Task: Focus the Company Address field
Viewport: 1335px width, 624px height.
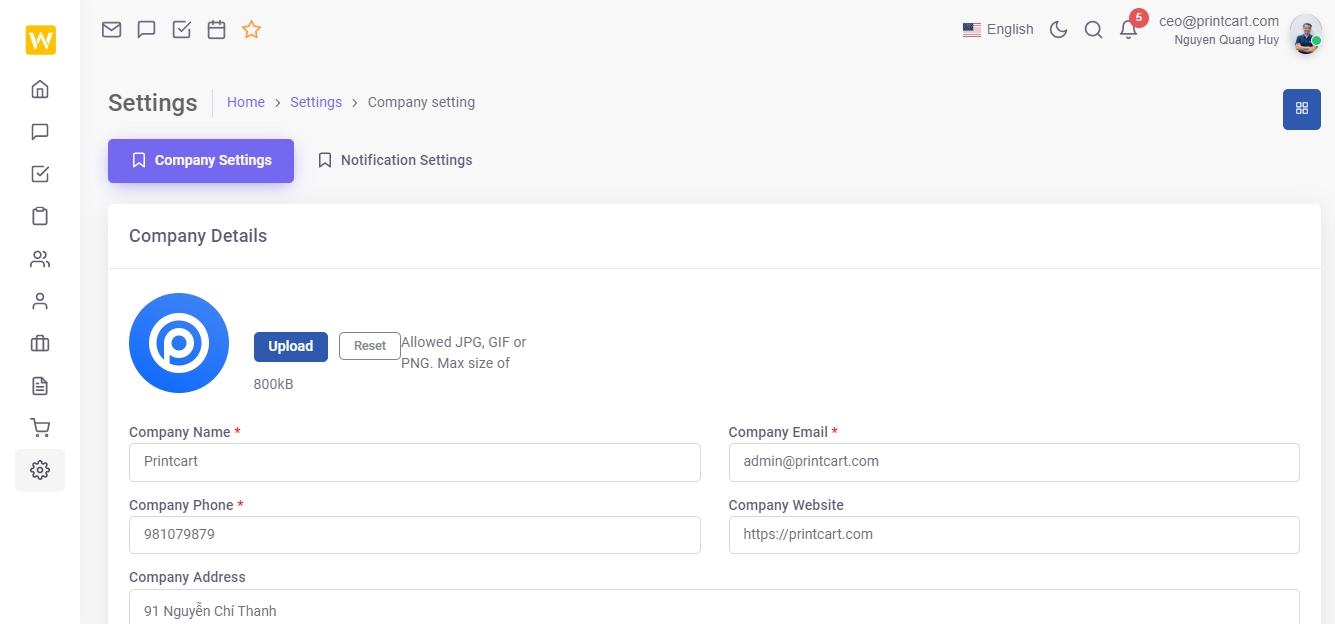Action: [714, 607]
